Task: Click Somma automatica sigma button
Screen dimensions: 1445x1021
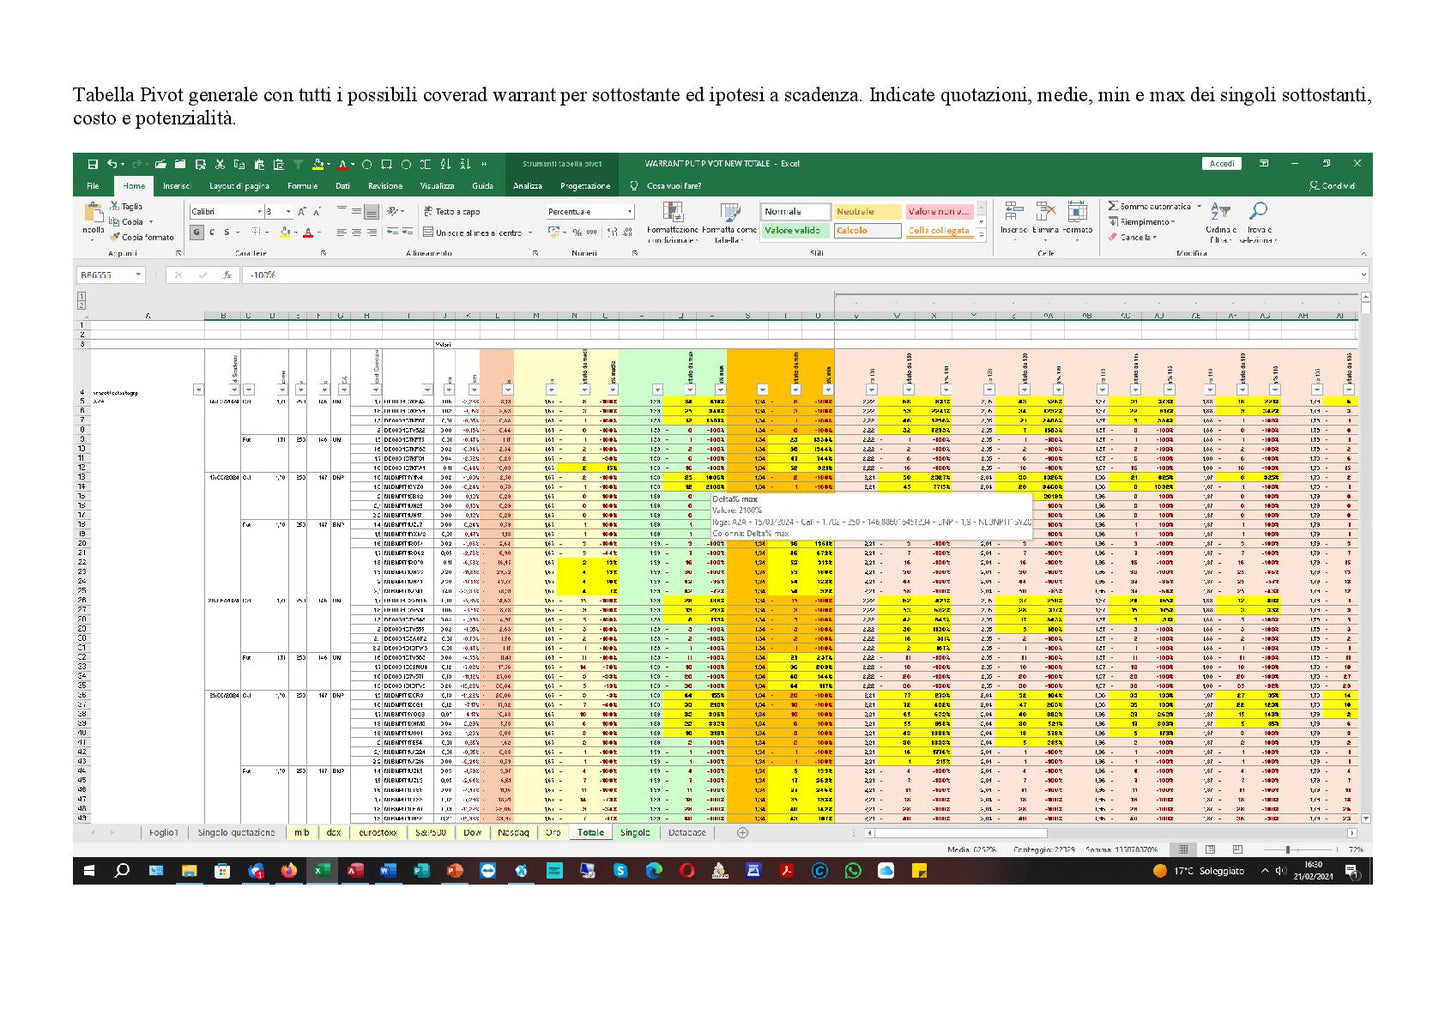Action: tap(1149, 206)
